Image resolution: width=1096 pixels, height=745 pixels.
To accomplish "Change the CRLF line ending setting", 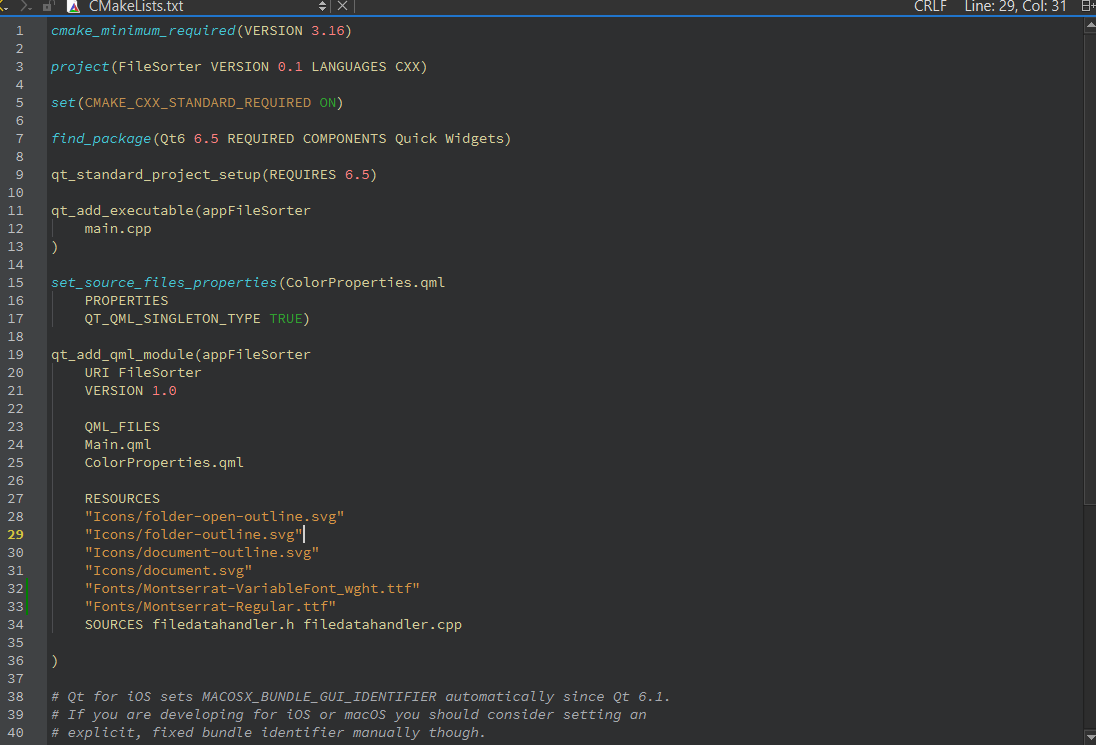I will [x=930, y=6].
